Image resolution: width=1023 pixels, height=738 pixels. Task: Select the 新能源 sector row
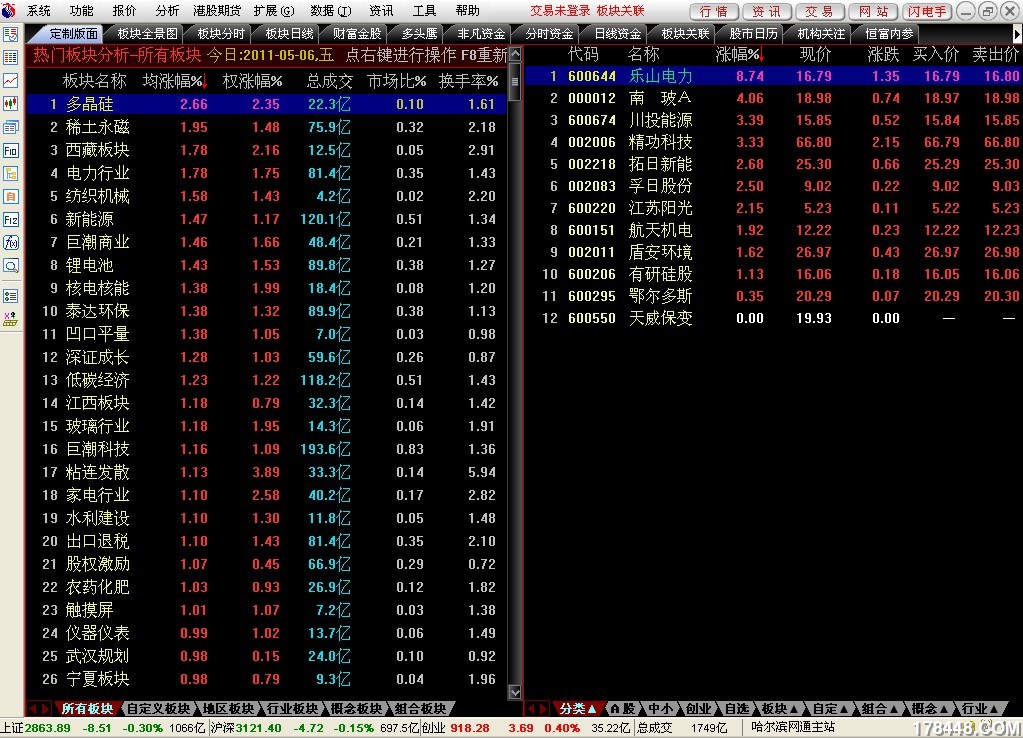tap(90, 219)
